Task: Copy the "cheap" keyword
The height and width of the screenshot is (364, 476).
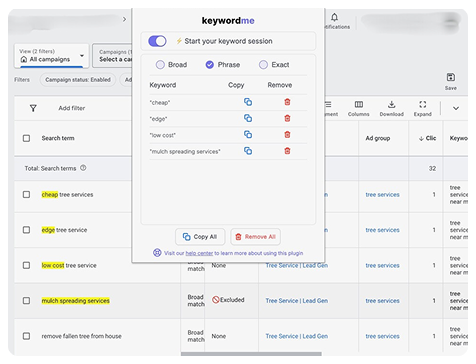Action: (248, 102)
